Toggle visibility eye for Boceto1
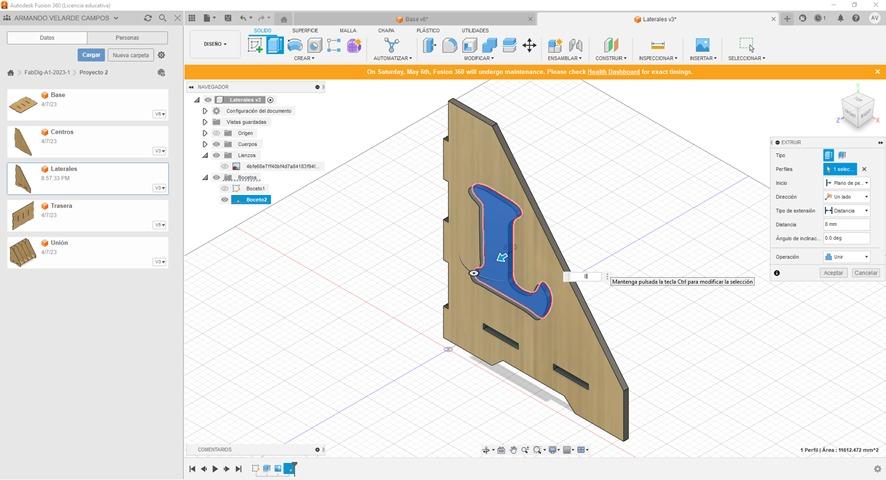Viewport: 886px width, 480px height. coord(225,188)
